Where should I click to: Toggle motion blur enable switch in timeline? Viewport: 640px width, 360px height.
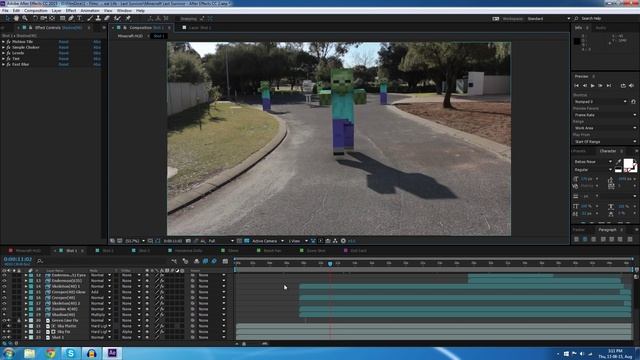click(214, 261)
